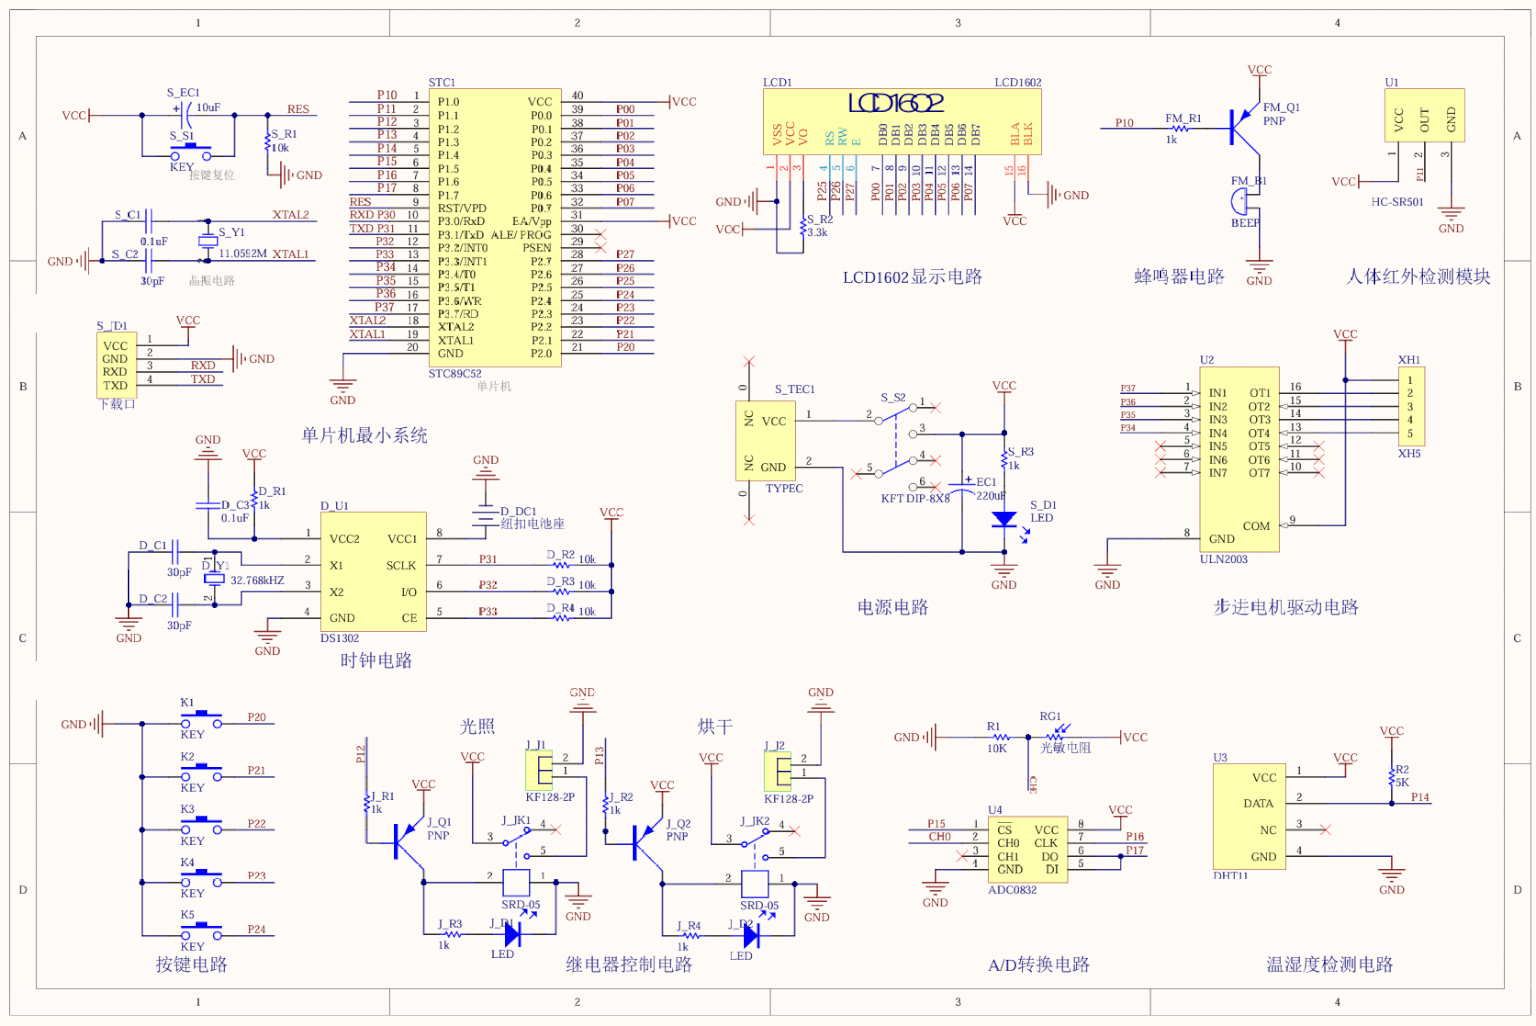Click the 'LCD1602显示电路' section title
The height and width of the screenshot is (1026, 1536).
912,277
